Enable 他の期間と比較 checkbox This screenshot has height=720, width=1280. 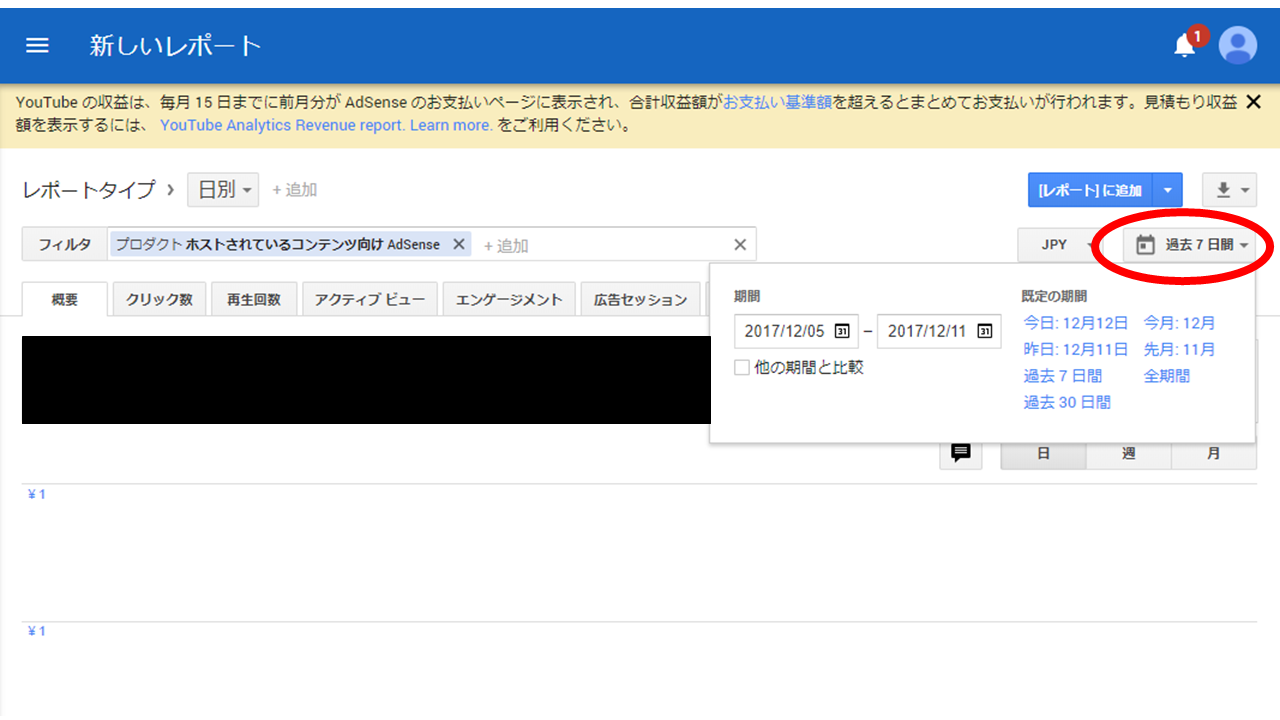click(x=742, y=367)
